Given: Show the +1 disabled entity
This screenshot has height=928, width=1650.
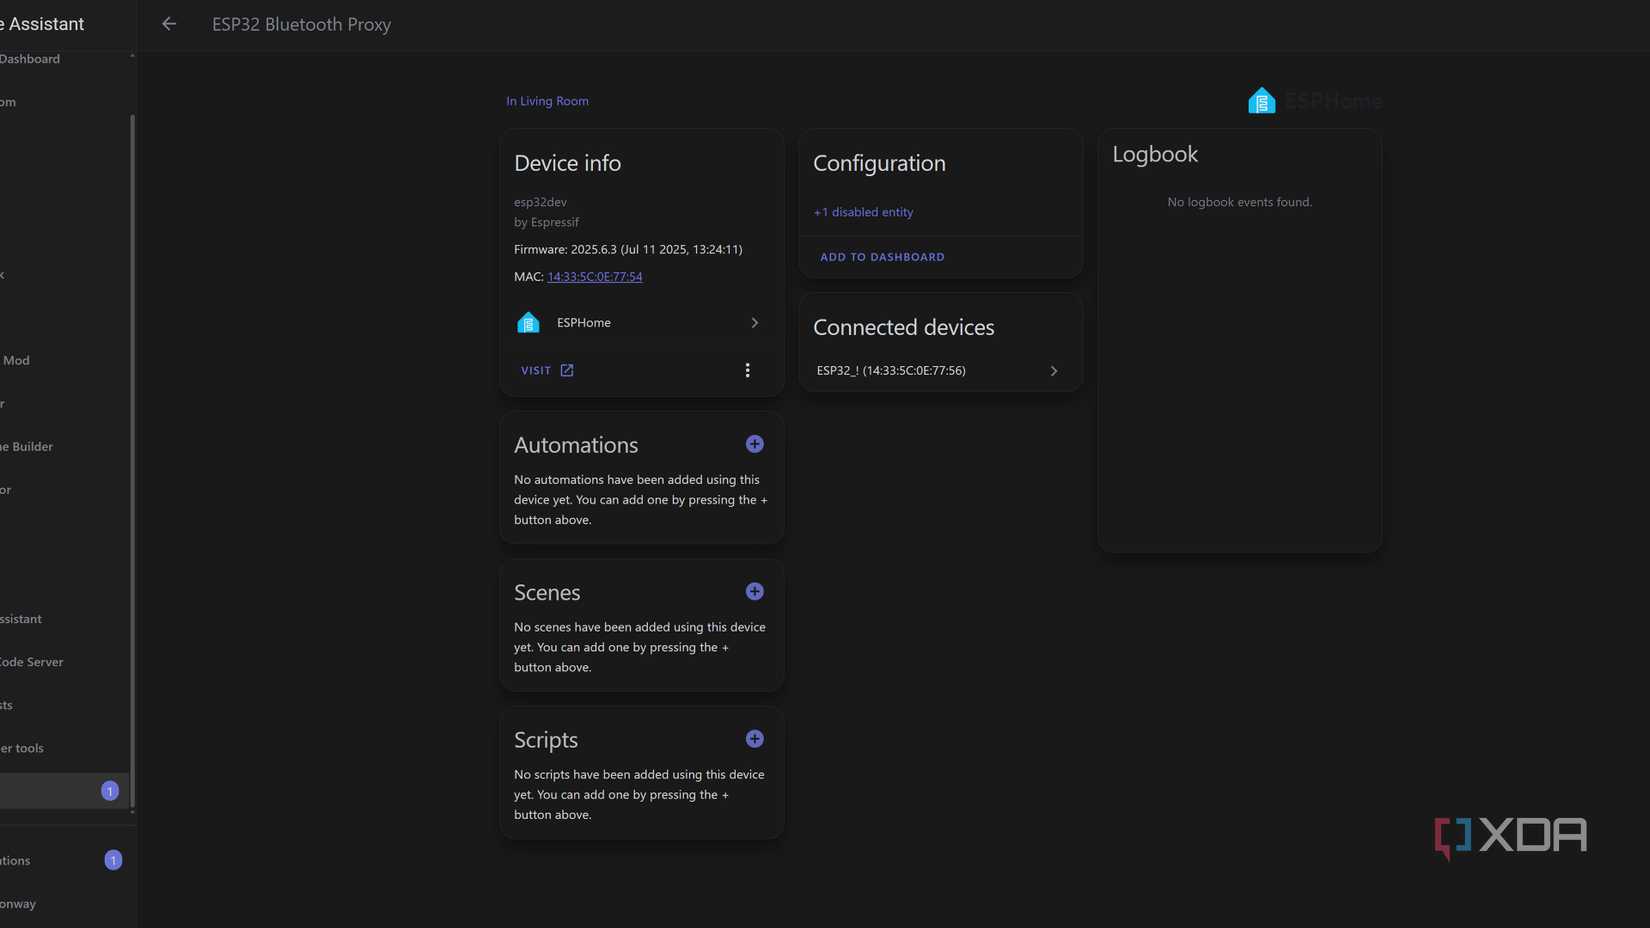Looking at the screenshot, I should click(x=863, y=212).
